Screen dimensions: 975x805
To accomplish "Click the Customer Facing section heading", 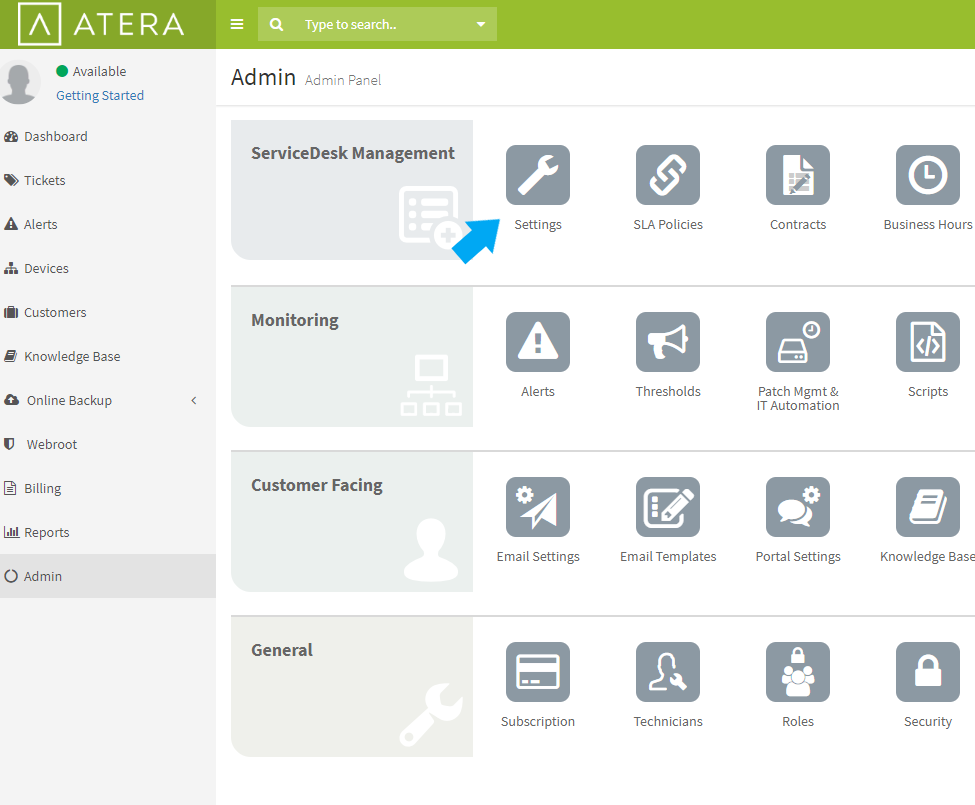I will pyautogui.click(x=317, y=485).
